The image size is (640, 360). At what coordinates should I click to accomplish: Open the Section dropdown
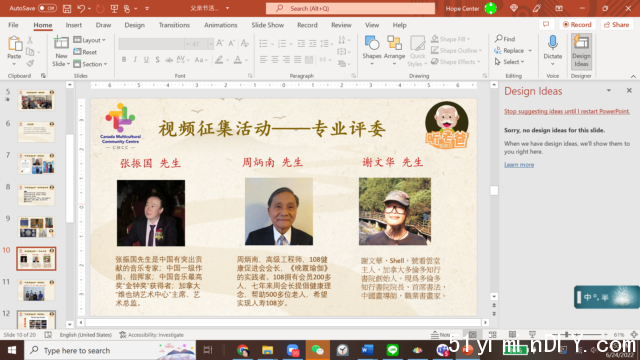tap(90, 64)
